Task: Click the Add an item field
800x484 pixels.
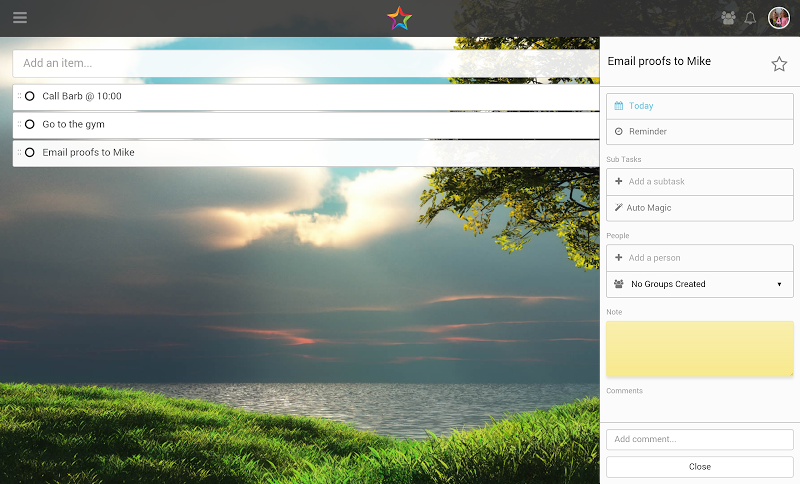Action: (x=306, y=63)
